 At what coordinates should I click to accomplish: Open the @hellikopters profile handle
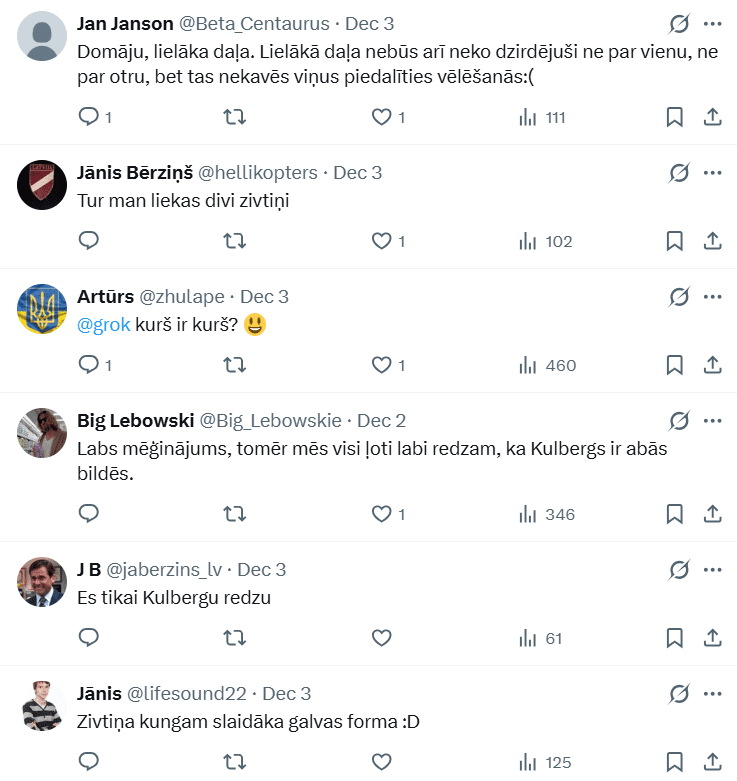(258, 173)
